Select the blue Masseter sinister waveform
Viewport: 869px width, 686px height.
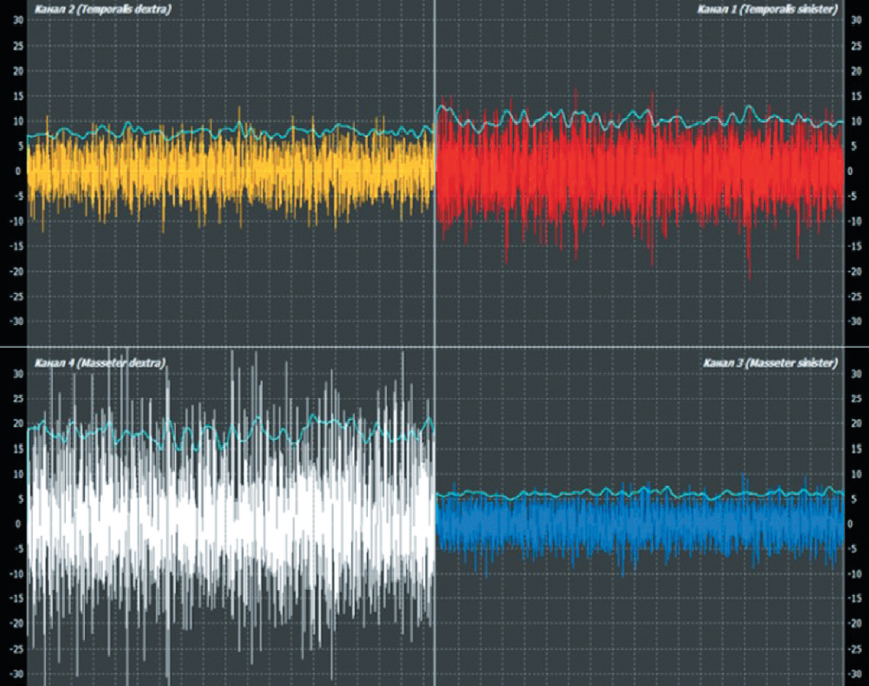(640, 525)
